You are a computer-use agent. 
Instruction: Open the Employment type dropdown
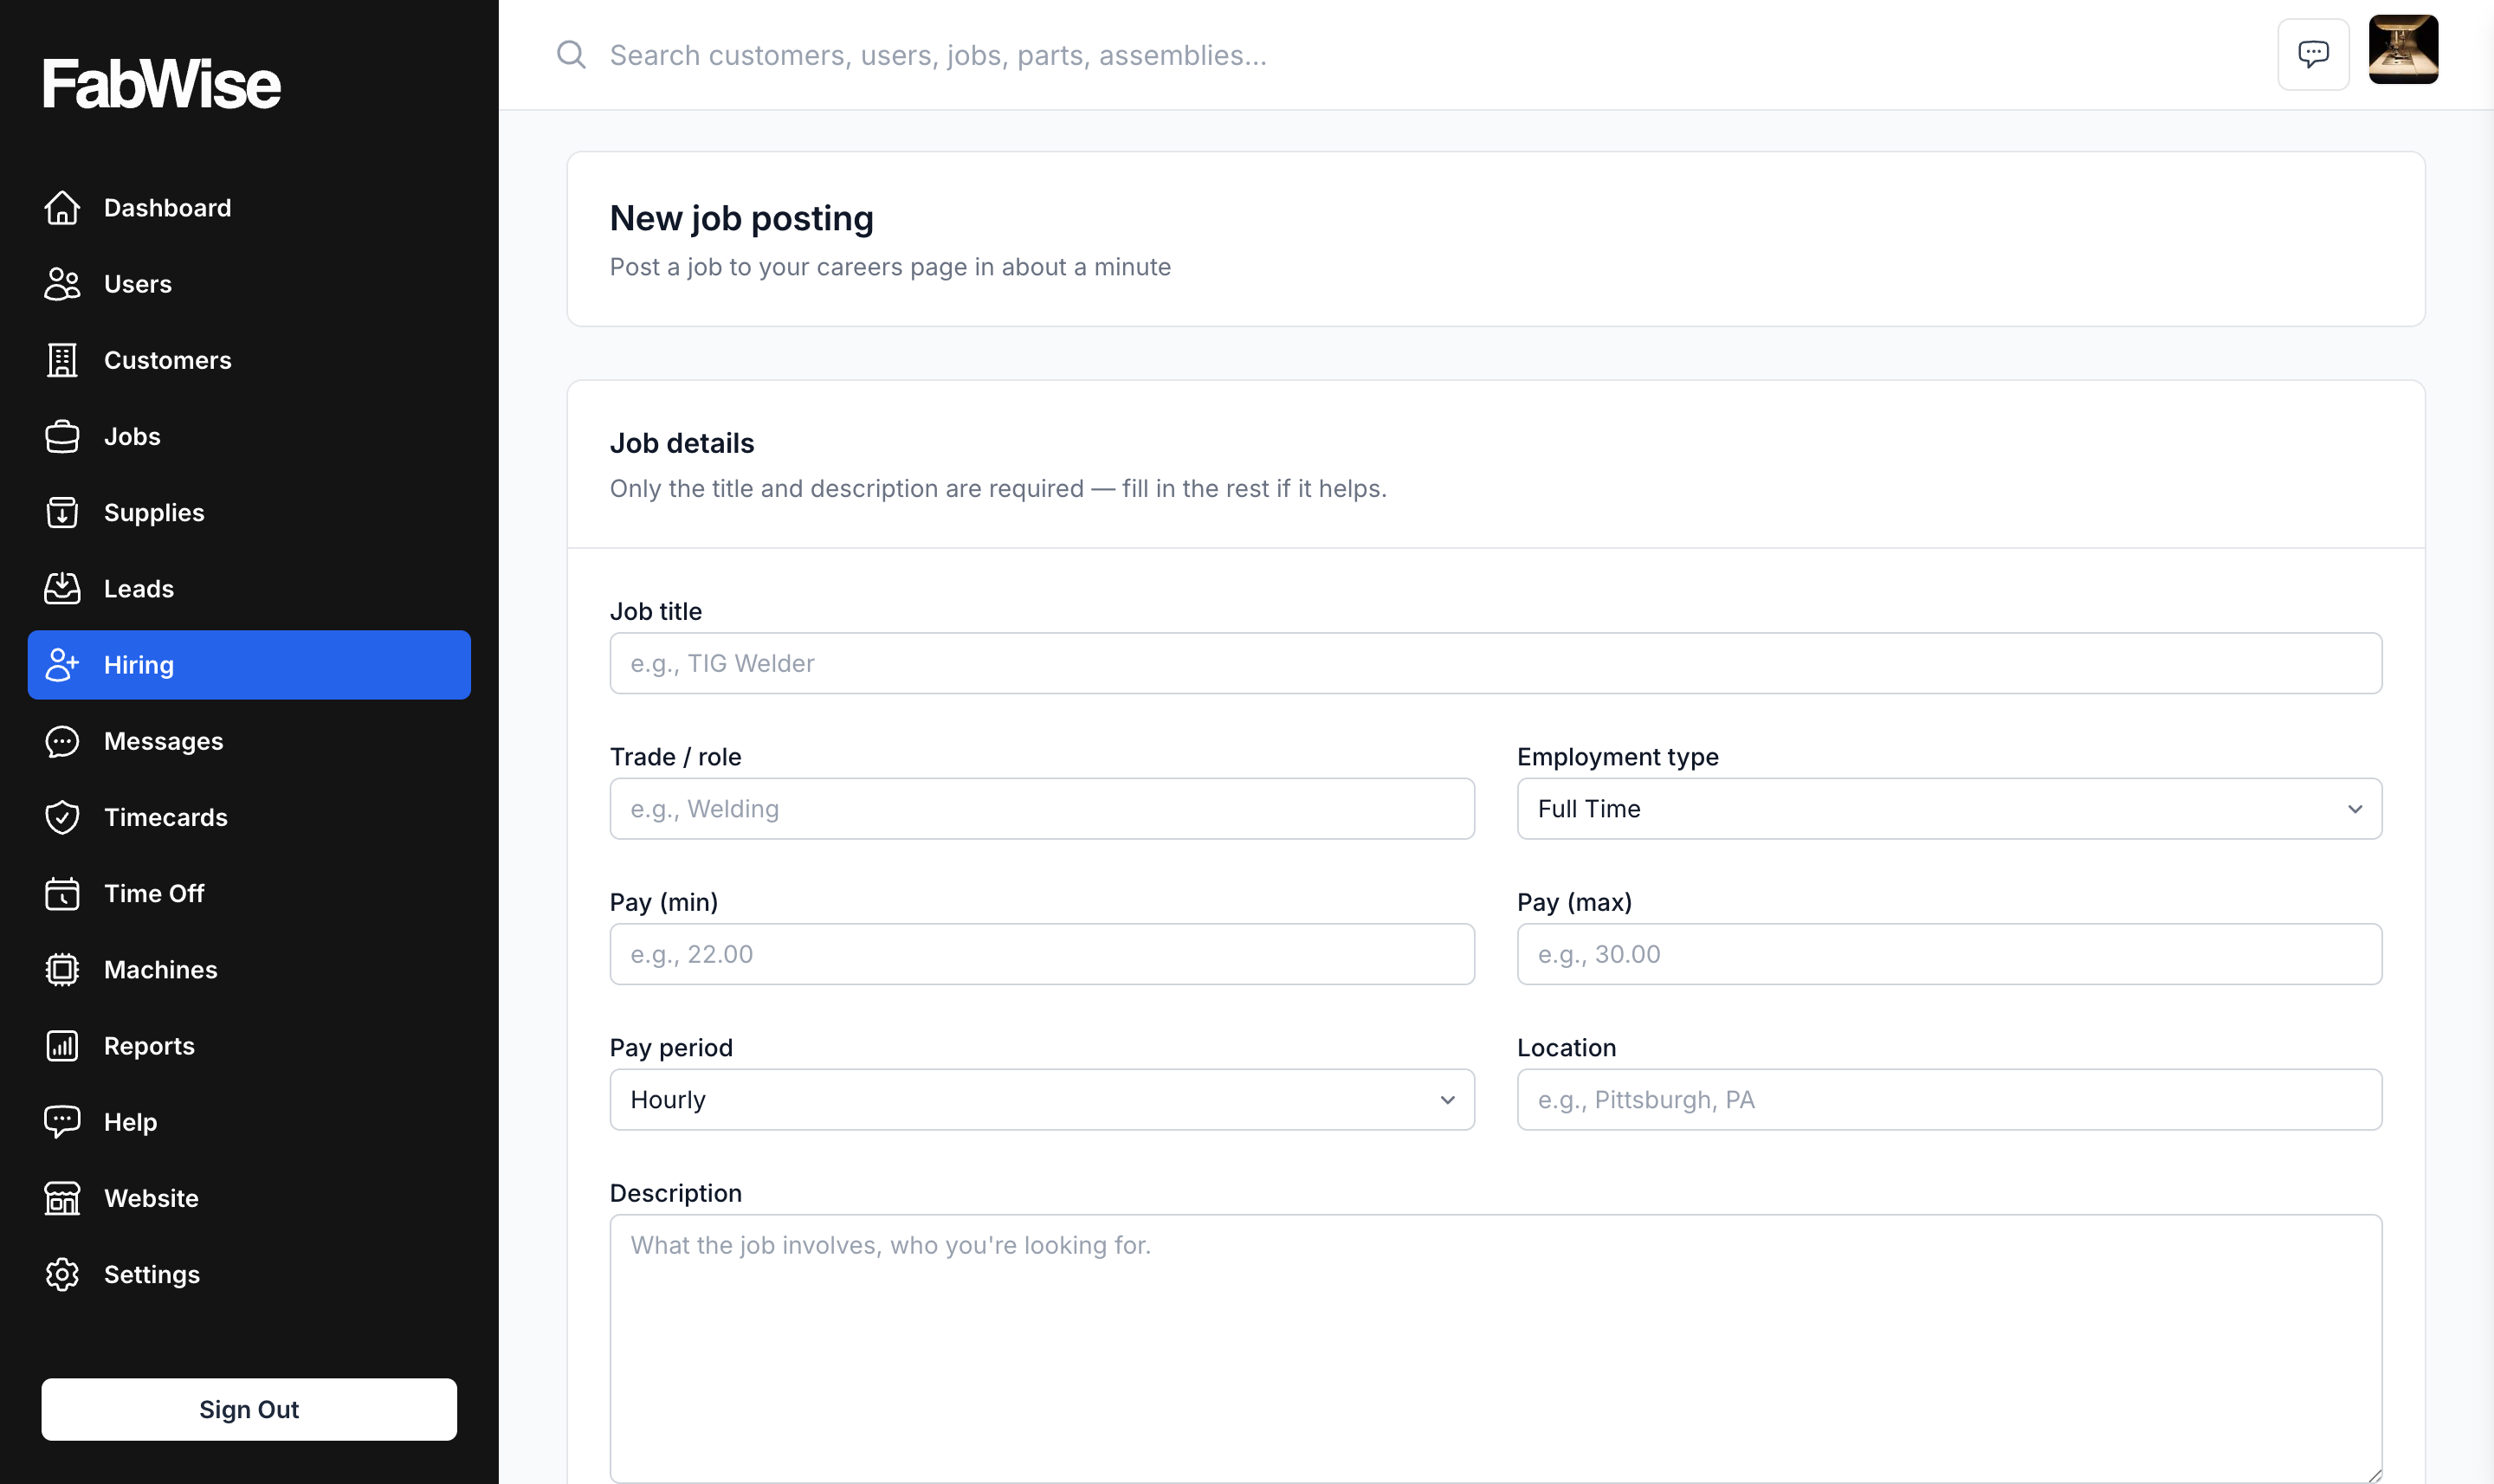point(1949,809)
